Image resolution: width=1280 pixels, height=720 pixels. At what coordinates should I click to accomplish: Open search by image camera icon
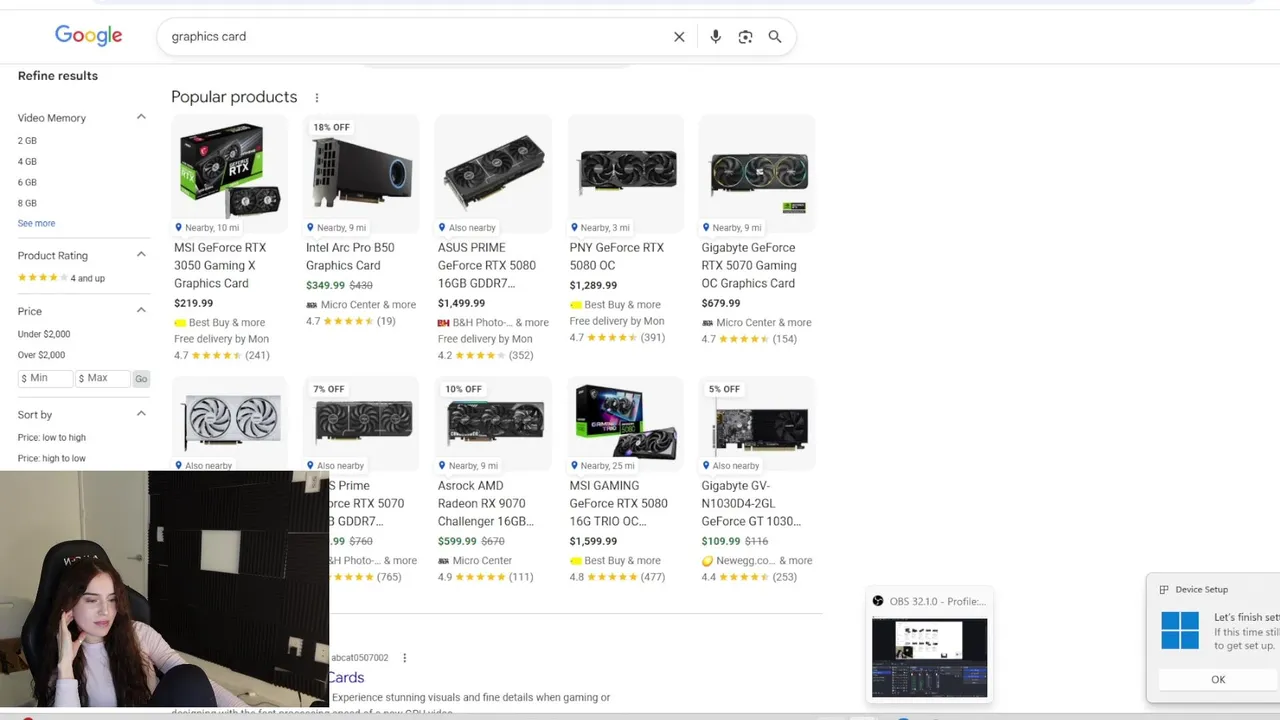click(x=745, y=37)
